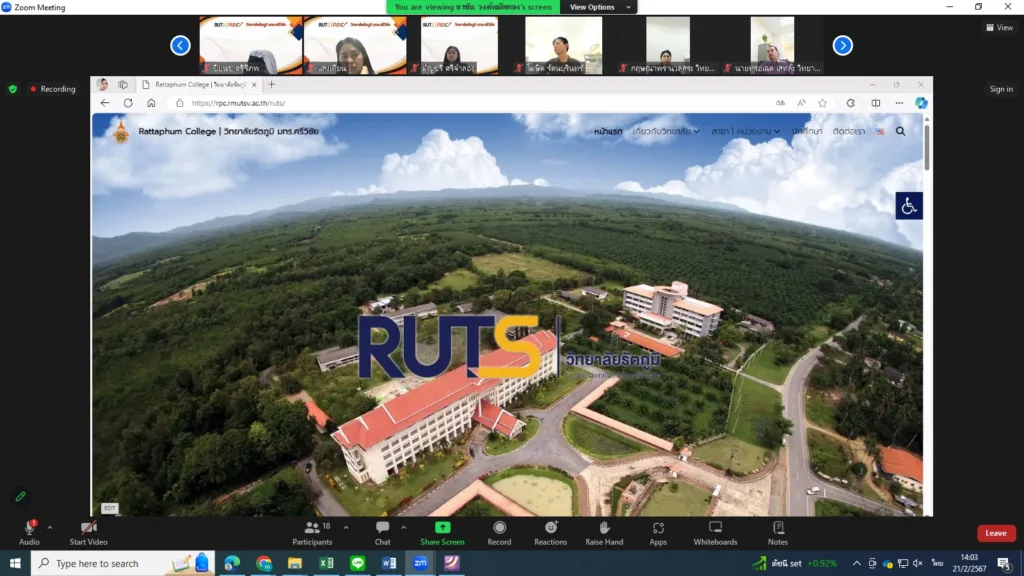Open audio options arrow beside Audio
Image resolution: width=1024 pixels, height=576 pixels.
point(50,528)
